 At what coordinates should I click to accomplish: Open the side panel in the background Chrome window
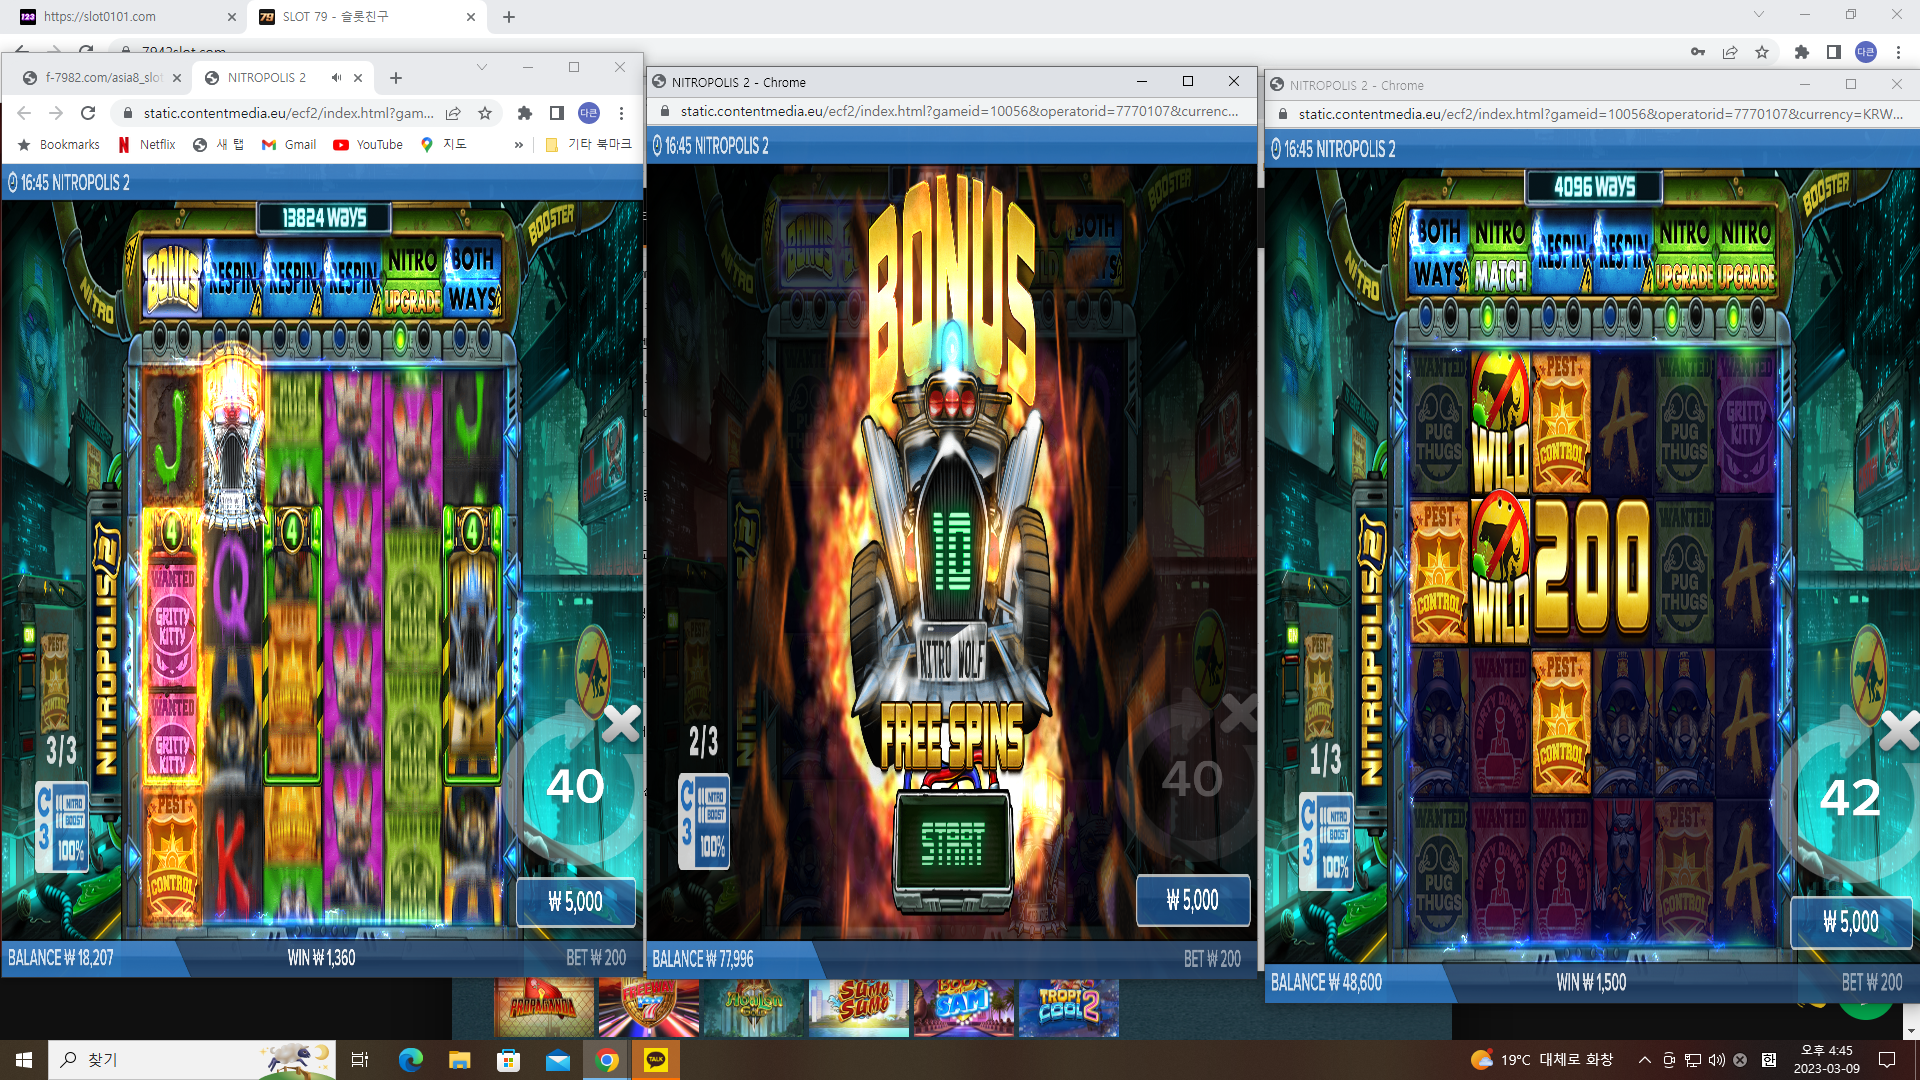pos(1834,52)
